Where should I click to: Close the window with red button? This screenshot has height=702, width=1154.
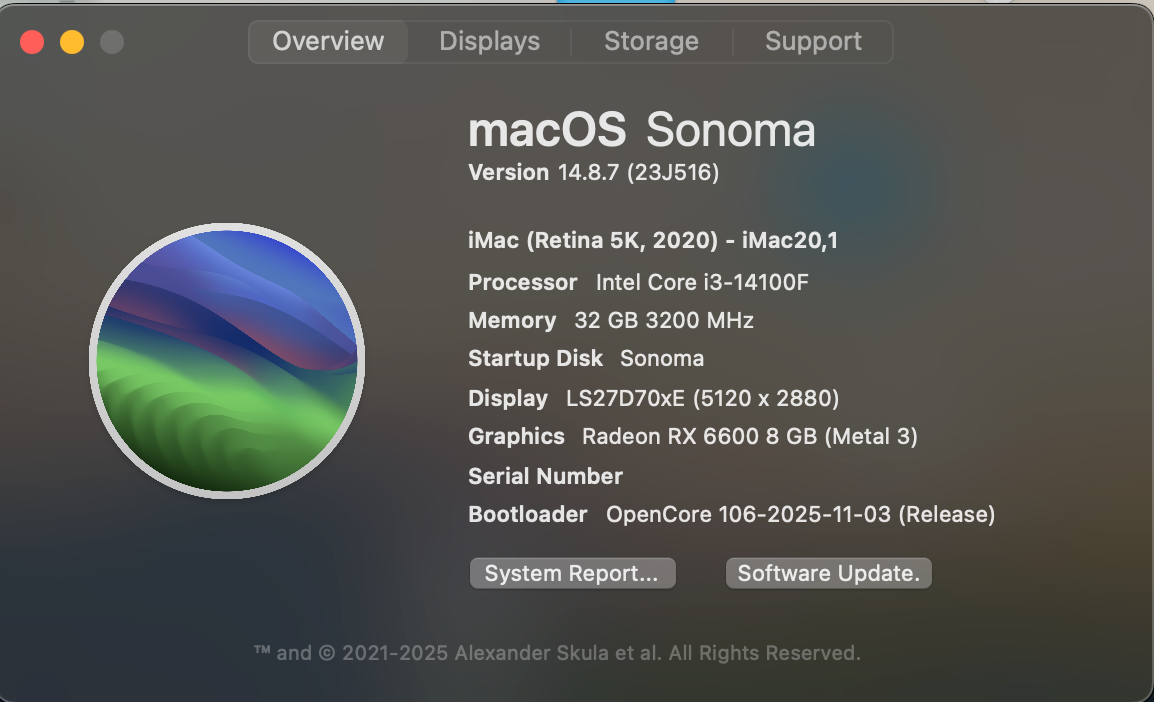(32, 42)
